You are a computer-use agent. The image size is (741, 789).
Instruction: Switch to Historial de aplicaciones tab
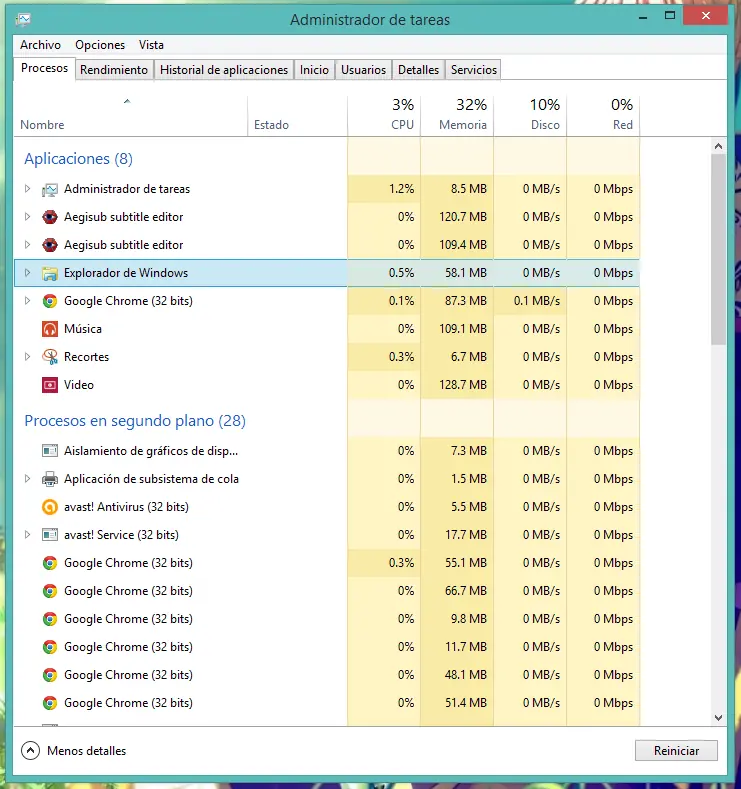coord(224,70)
